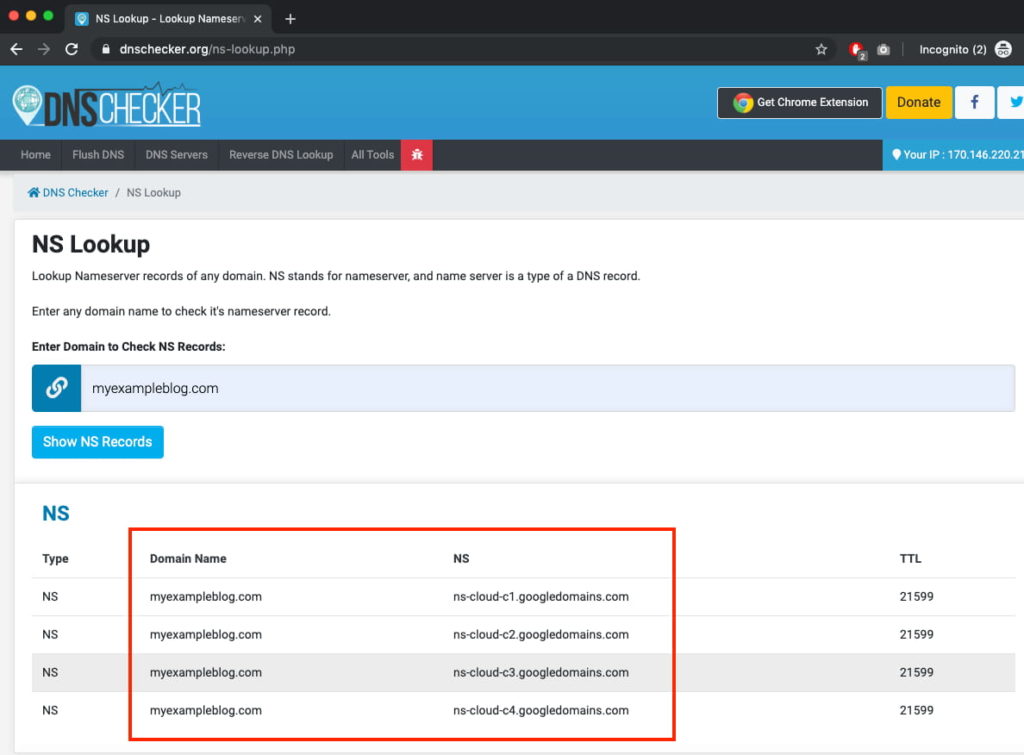Click the camera extension icon in browser toolbar

pos(882,48)
